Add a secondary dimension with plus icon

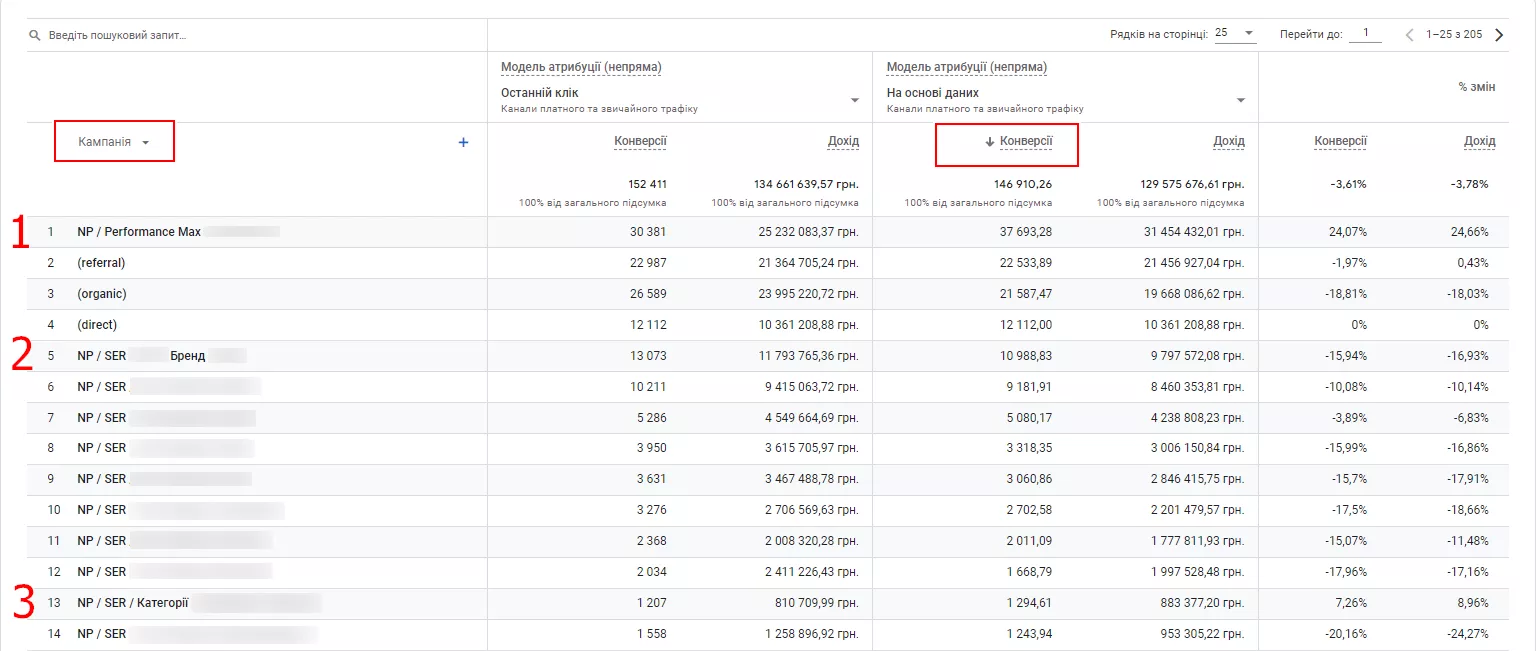pyautogui.click(x=463, y=143)
